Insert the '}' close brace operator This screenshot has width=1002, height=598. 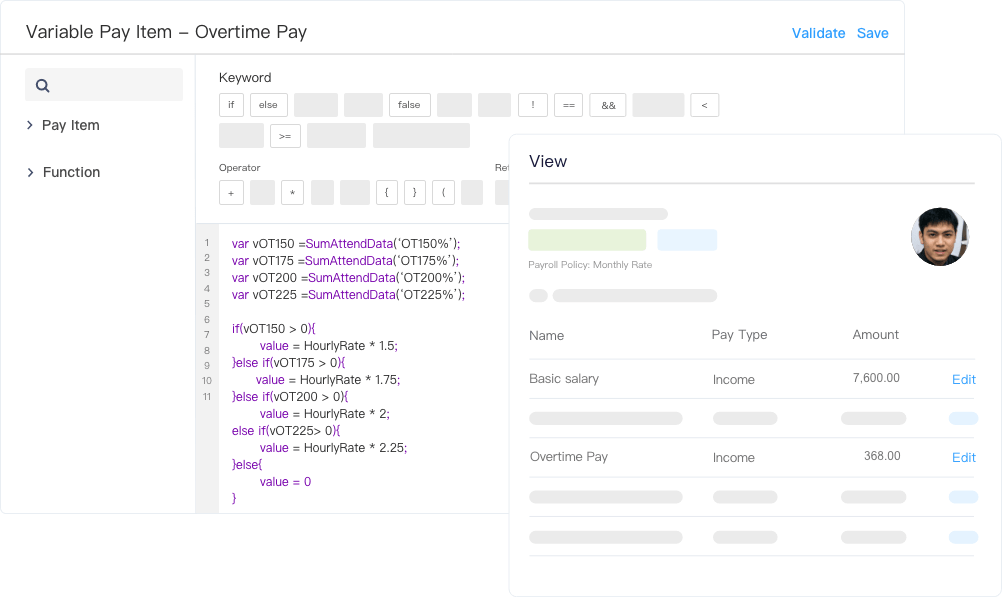point(415,192)
